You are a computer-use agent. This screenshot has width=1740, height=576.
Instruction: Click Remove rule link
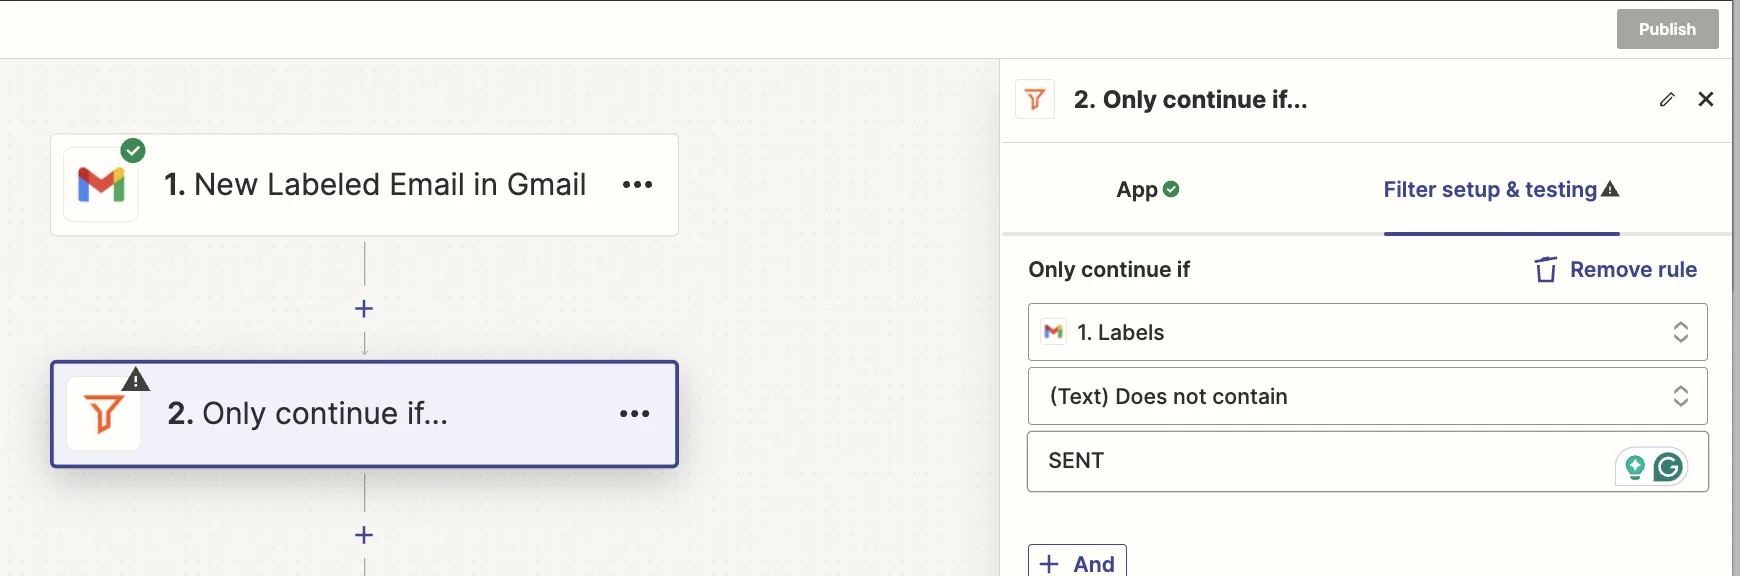click(x=1633, y=270)
